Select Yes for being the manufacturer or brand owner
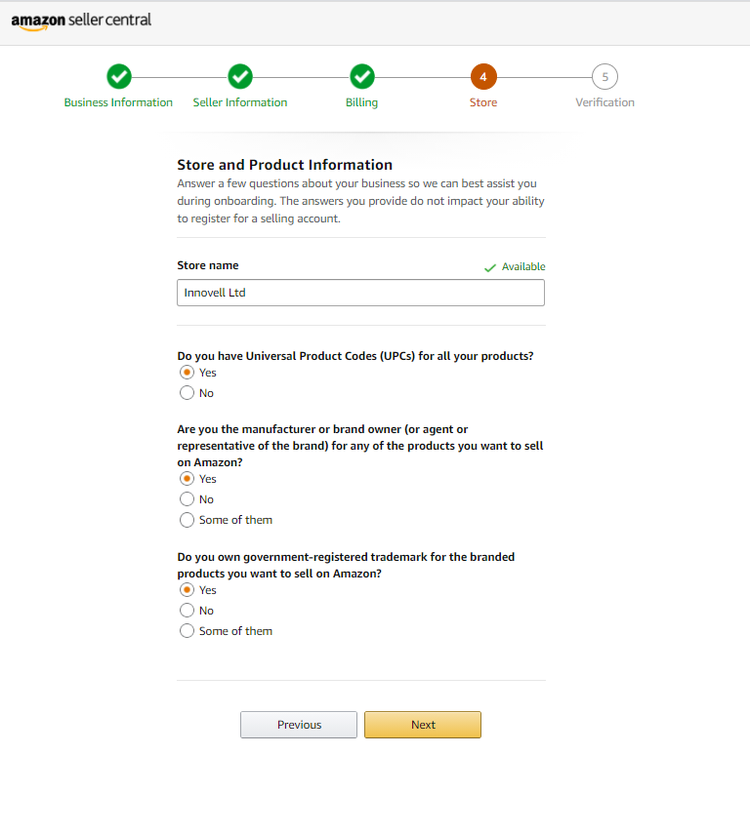Image resolution: width=750 pixels, height=834 pixels. [187, 479]
